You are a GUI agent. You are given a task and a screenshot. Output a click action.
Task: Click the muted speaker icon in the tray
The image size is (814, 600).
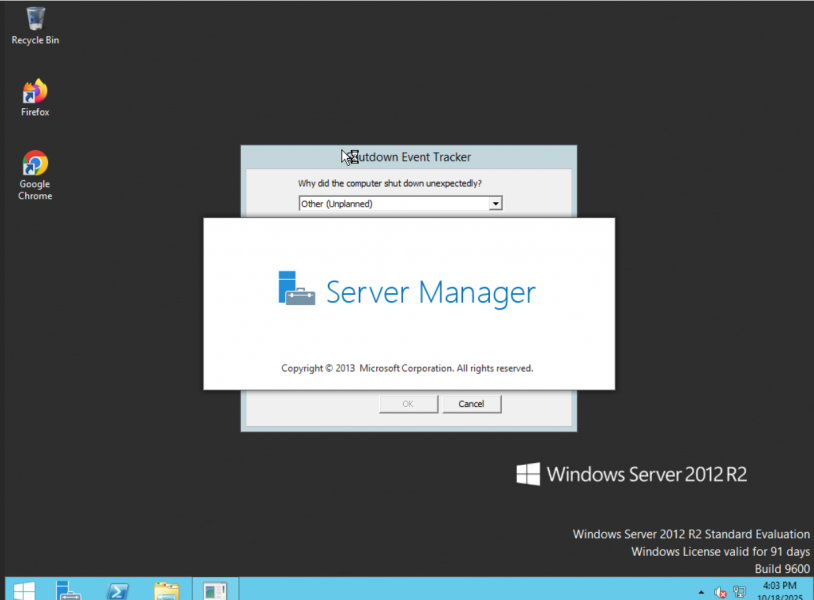point(719,592)
